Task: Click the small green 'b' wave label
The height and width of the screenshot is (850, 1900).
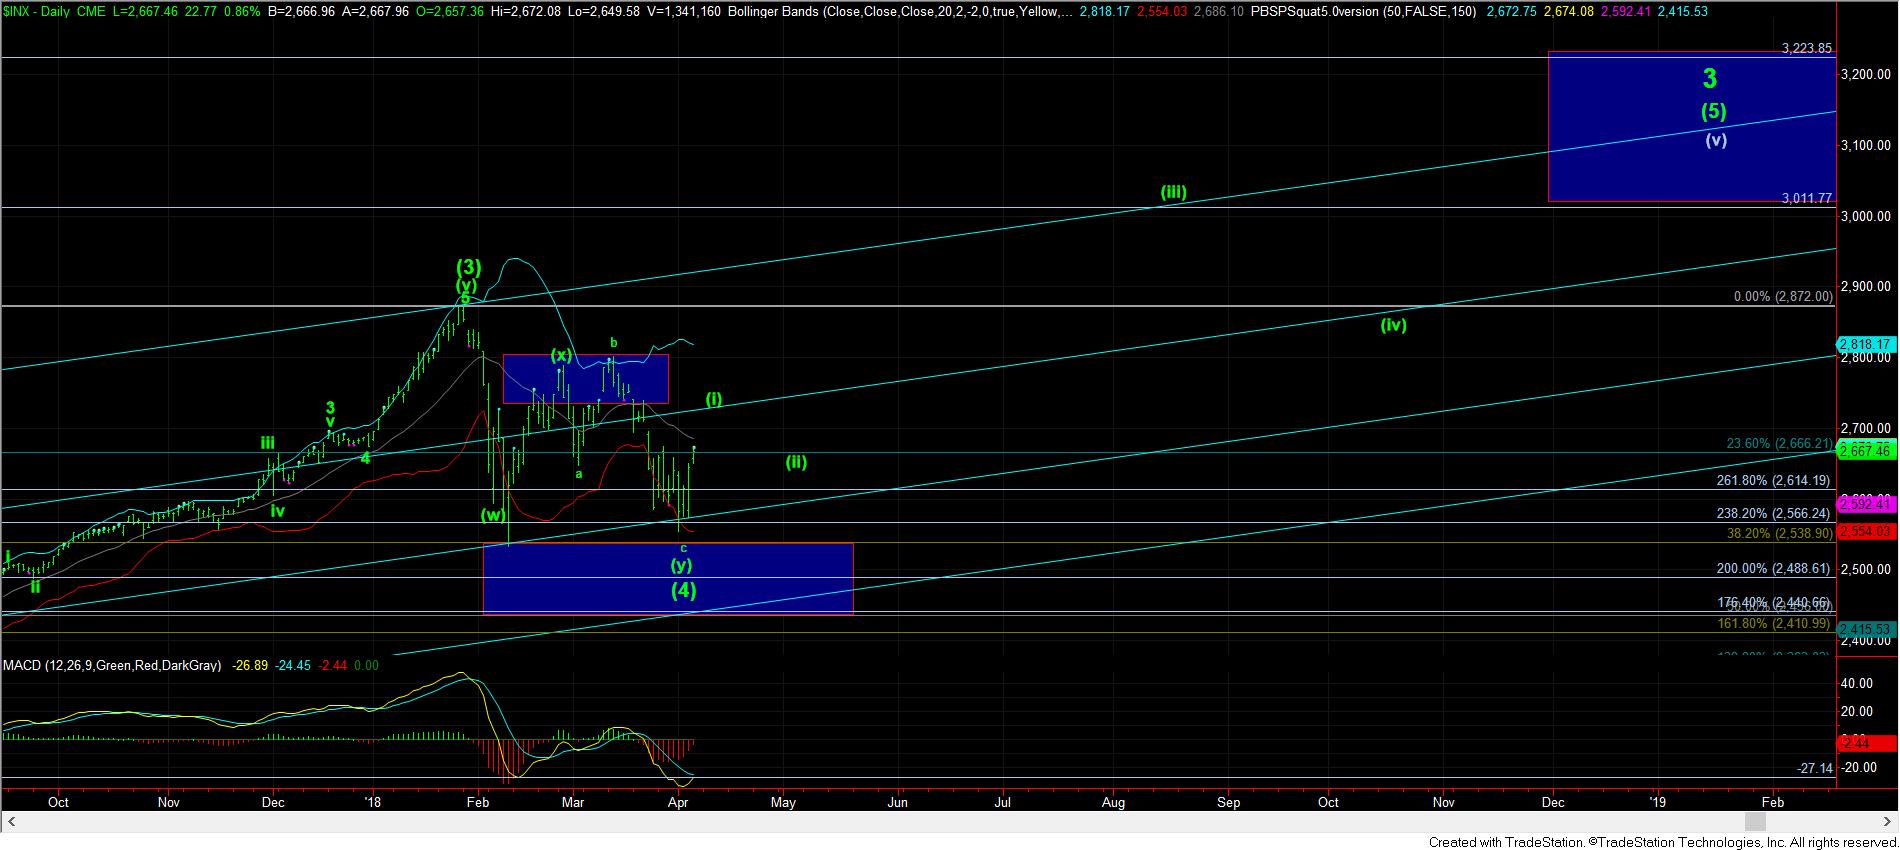Action: click(614, 343)
